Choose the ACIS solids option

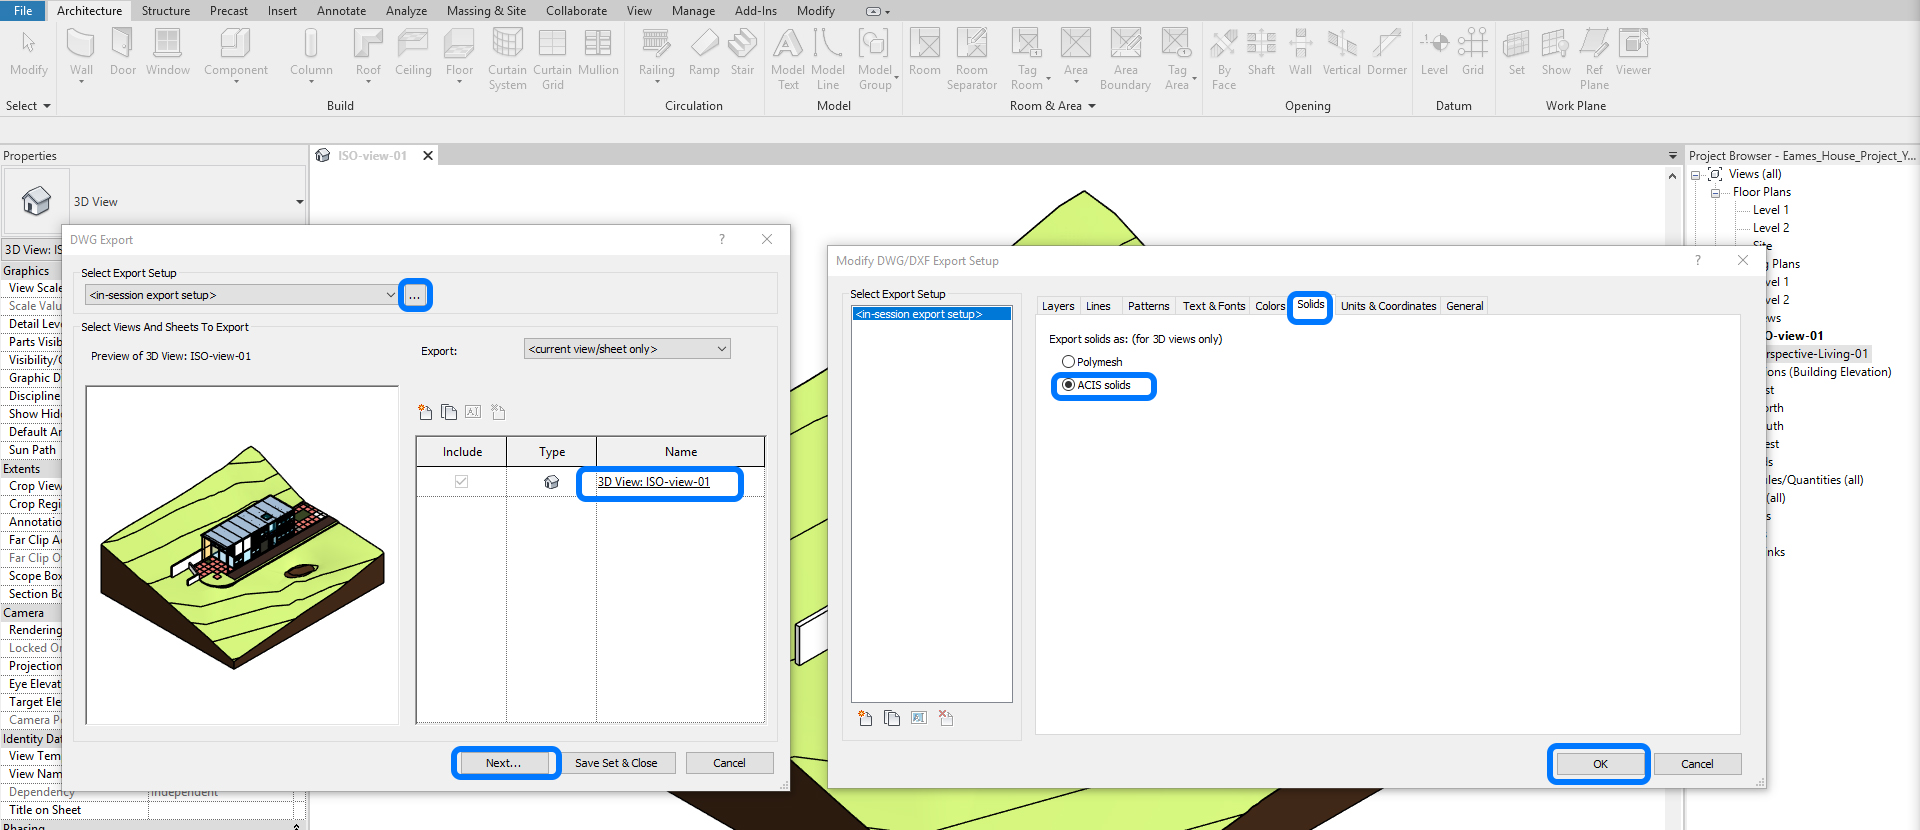(x=1069, y=385)
